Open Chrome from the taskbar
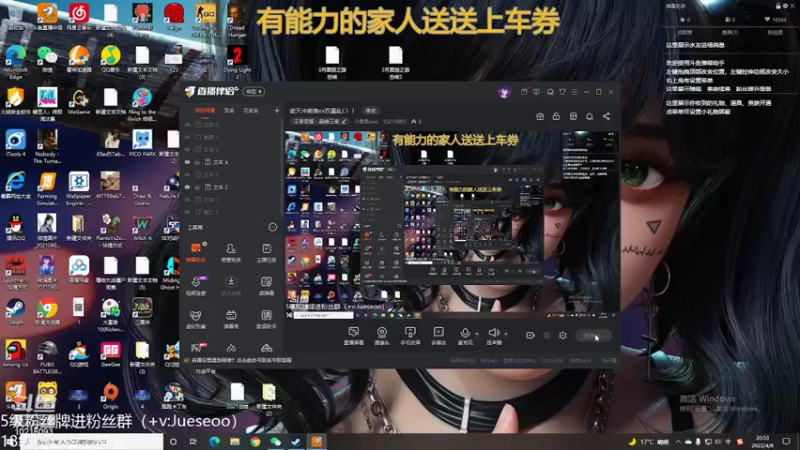Screen dimensions: 800x450 255,441
